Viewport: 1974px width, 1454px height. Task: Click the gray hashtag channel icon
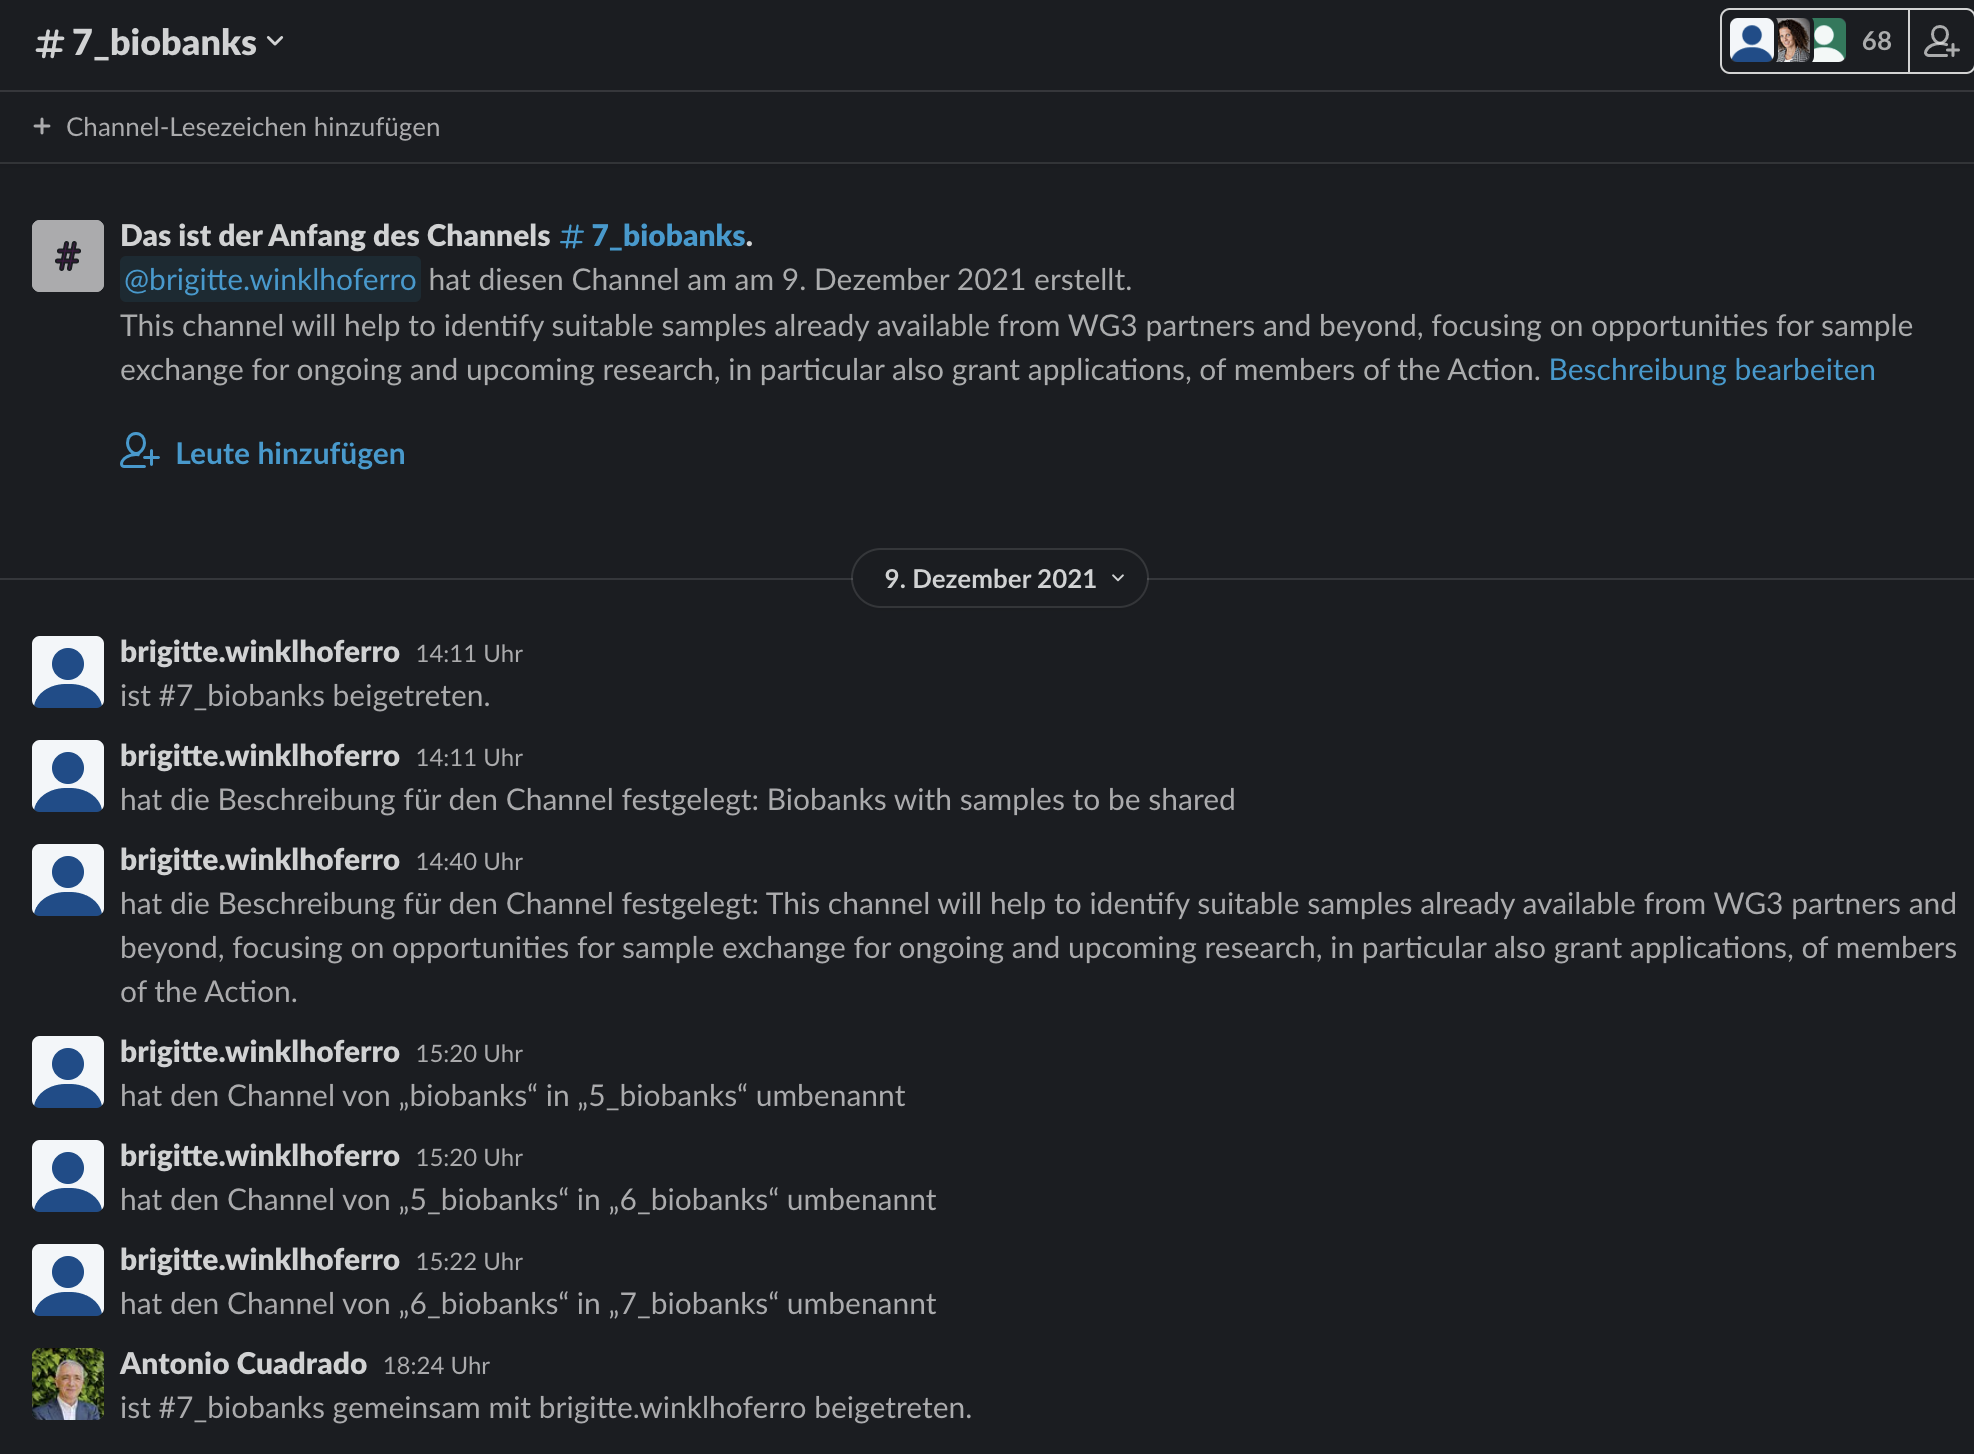[68, 256]
